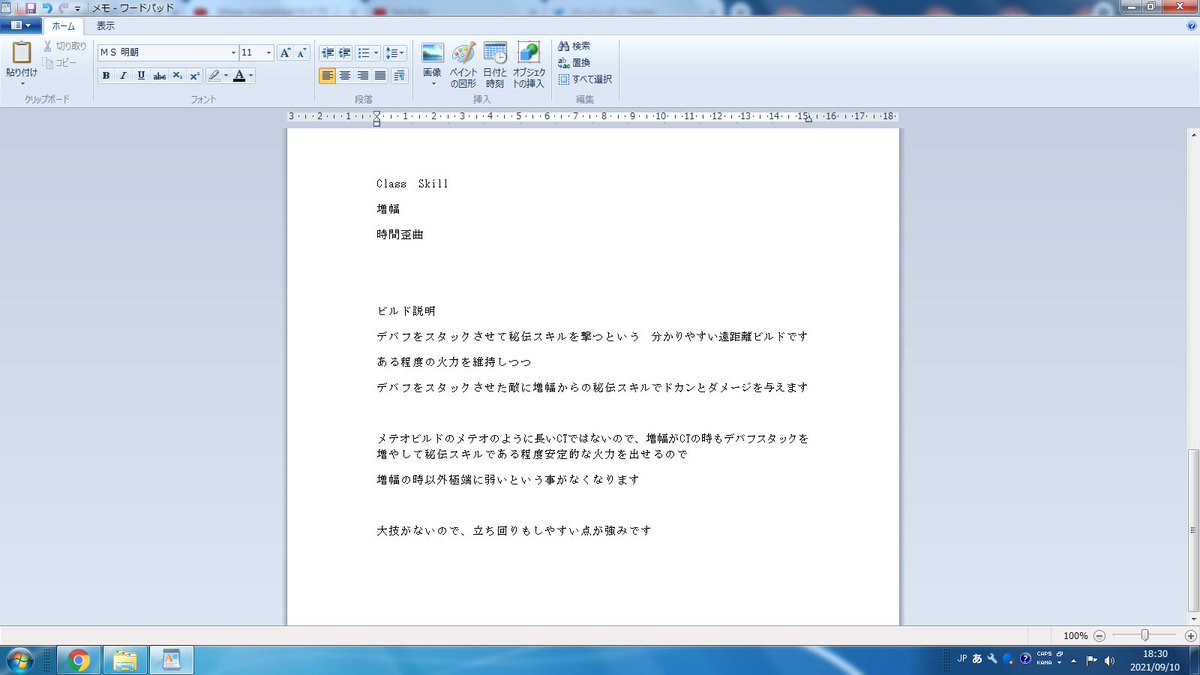
Task: Center the text
Action: [x=345, y=75]
